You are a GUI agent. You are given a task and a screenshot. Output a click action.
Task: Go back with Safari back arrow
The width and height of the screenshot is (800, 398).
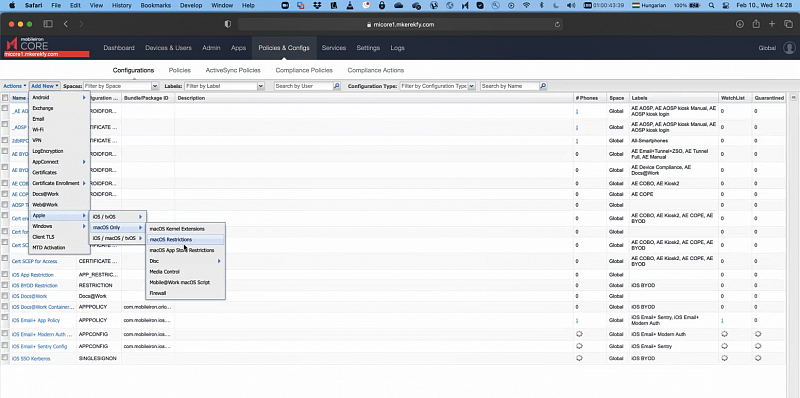[66, 24]
